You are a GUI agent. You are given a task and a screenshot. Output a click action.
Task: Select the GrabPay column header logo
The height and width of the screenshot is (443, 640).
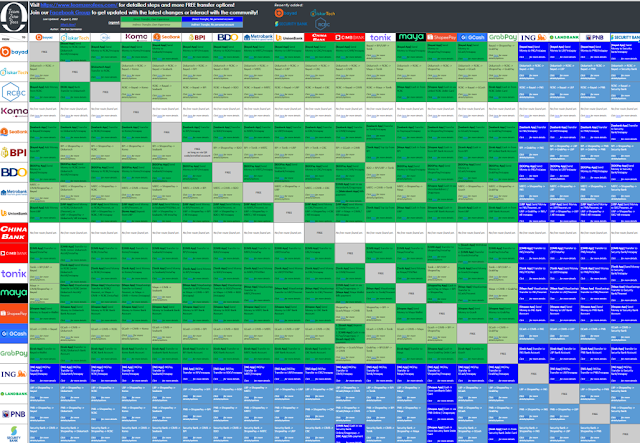point(502,37)
